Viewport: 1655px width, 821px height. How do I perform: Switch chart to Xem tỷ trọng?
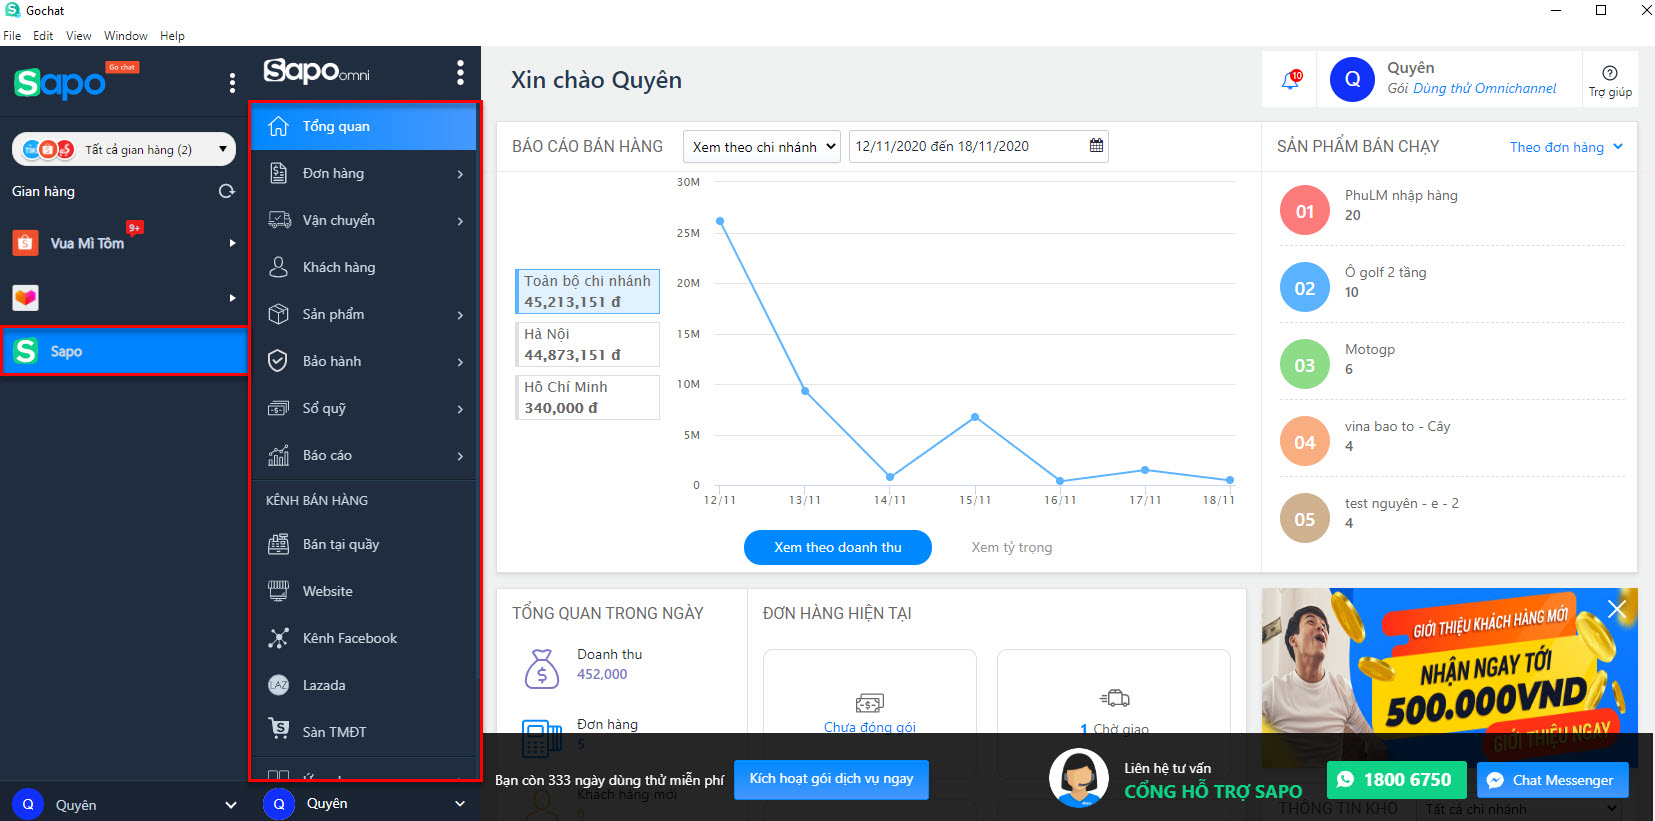tap(1012, 547)
